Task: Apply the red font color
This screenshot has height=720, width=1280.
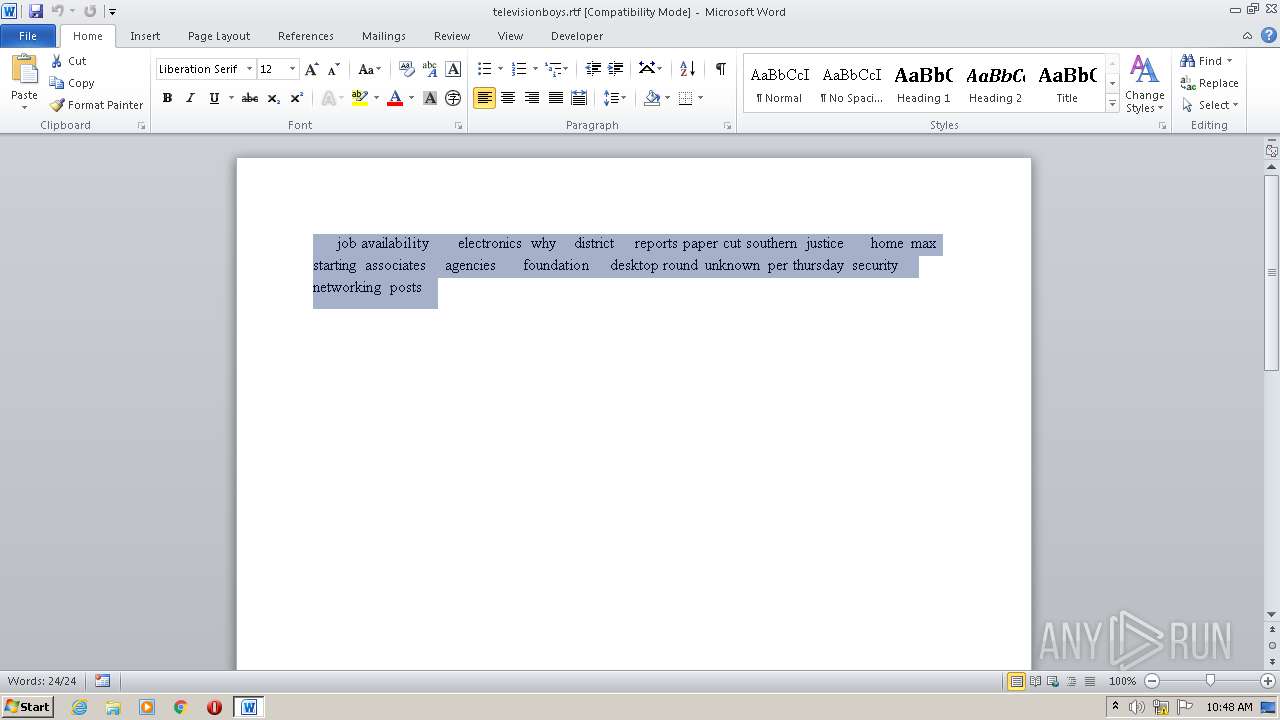Action: tap(395, 98)
